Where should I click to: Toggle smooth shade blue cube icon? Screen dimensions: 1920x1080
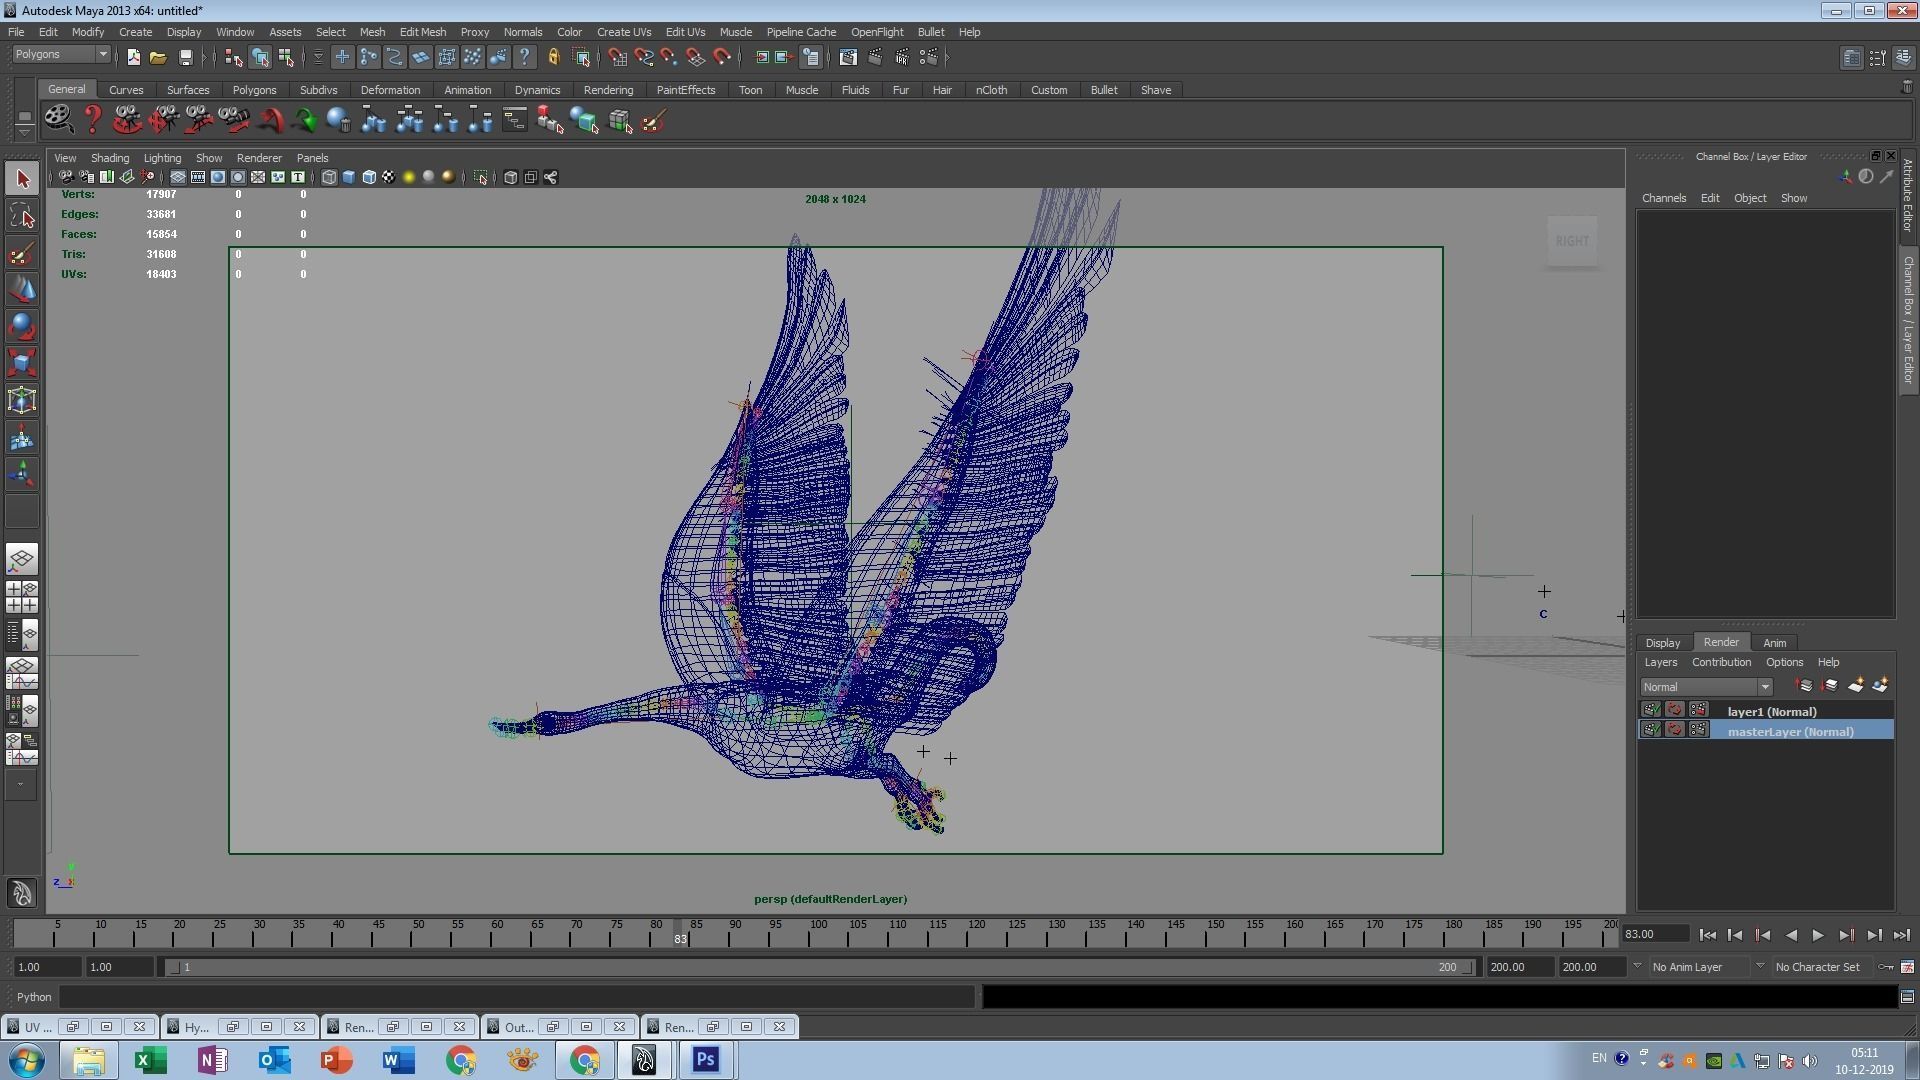(x=349, y=178)
